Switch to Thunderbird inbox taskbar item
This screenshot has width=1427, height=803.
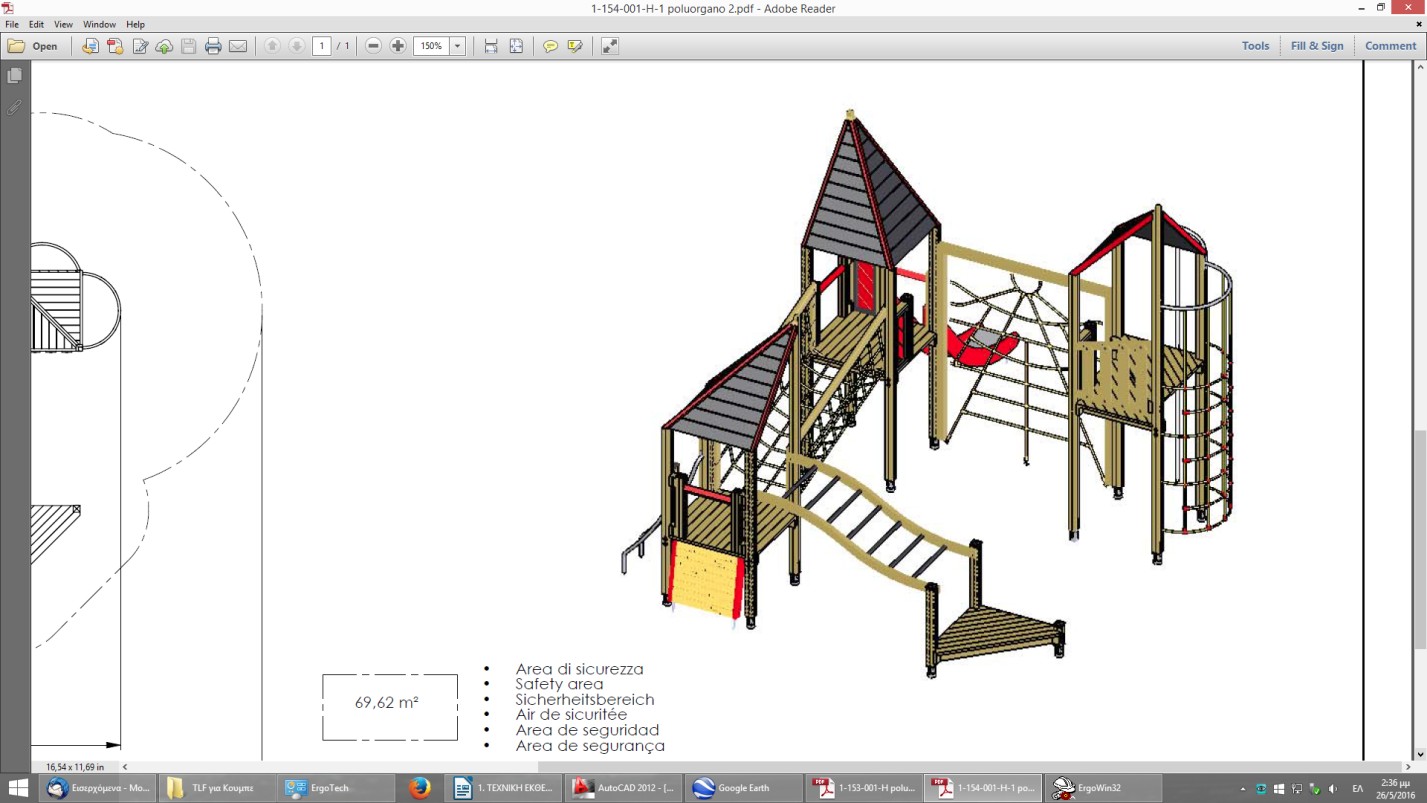(98, 788)
